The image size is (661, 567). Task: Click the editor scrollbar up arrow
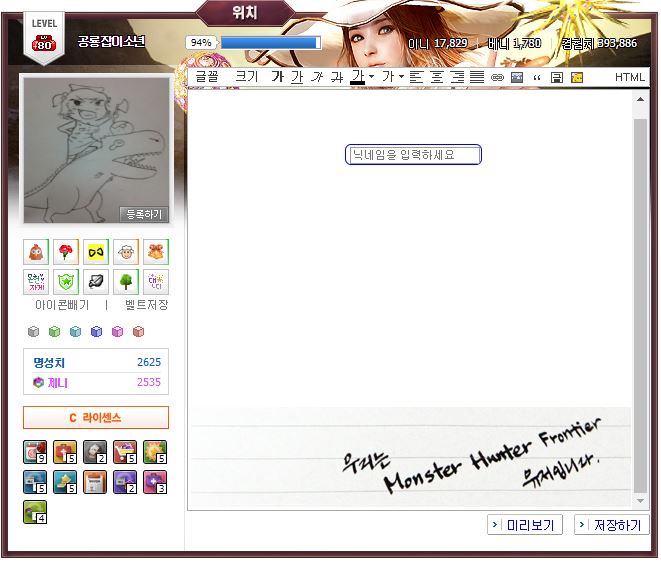pos(640,99)
